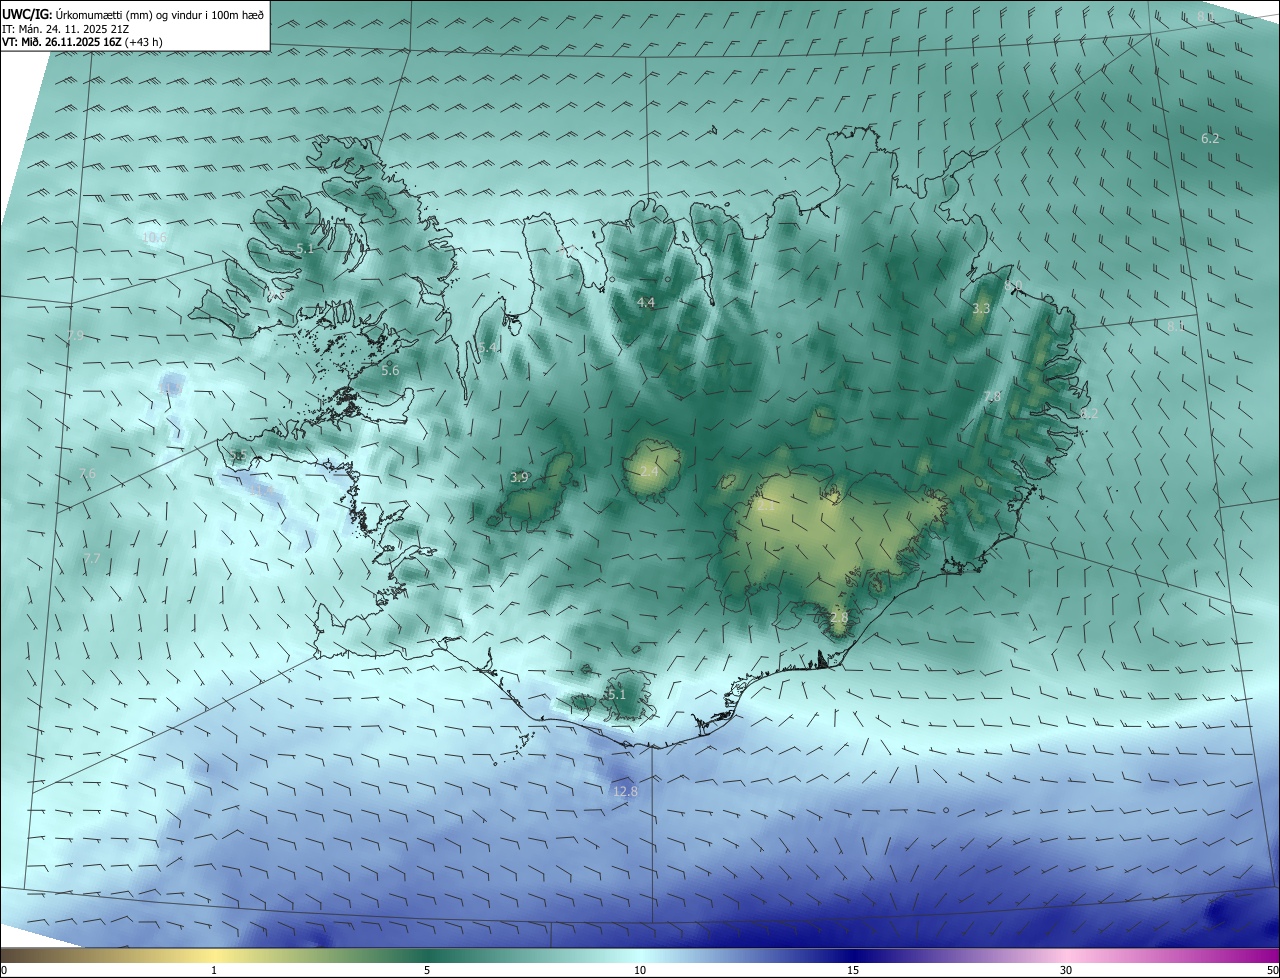The image size is (1280, 978).
Task: Click the precipitation color scale bar
Action: (x=640, y=956)
